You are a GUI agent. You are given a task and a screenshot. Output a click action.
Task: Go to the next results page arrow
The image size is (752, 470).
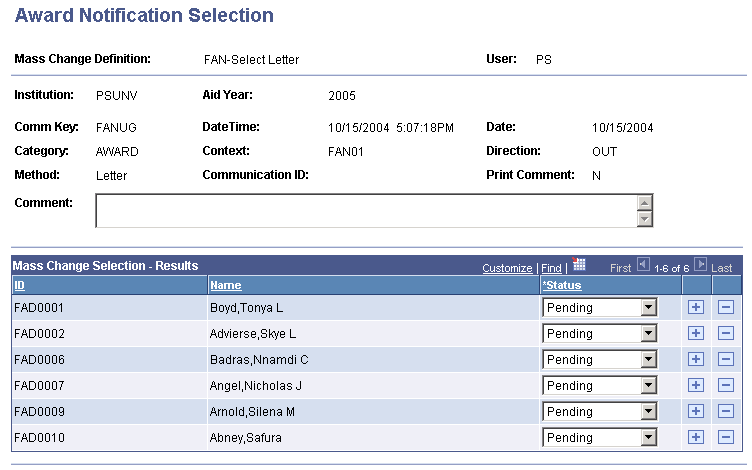pyautogui.click(x=701, y=266)
